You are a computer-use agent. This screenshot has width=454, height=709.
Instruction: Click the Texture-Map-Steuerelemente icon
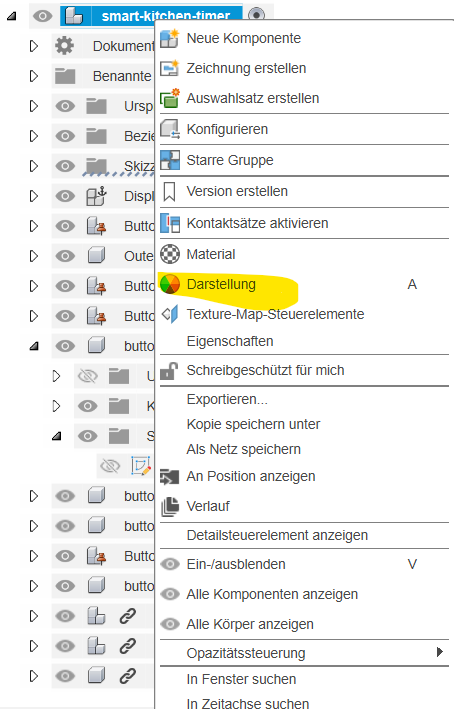pyautogui.click(x=170, y=314)
